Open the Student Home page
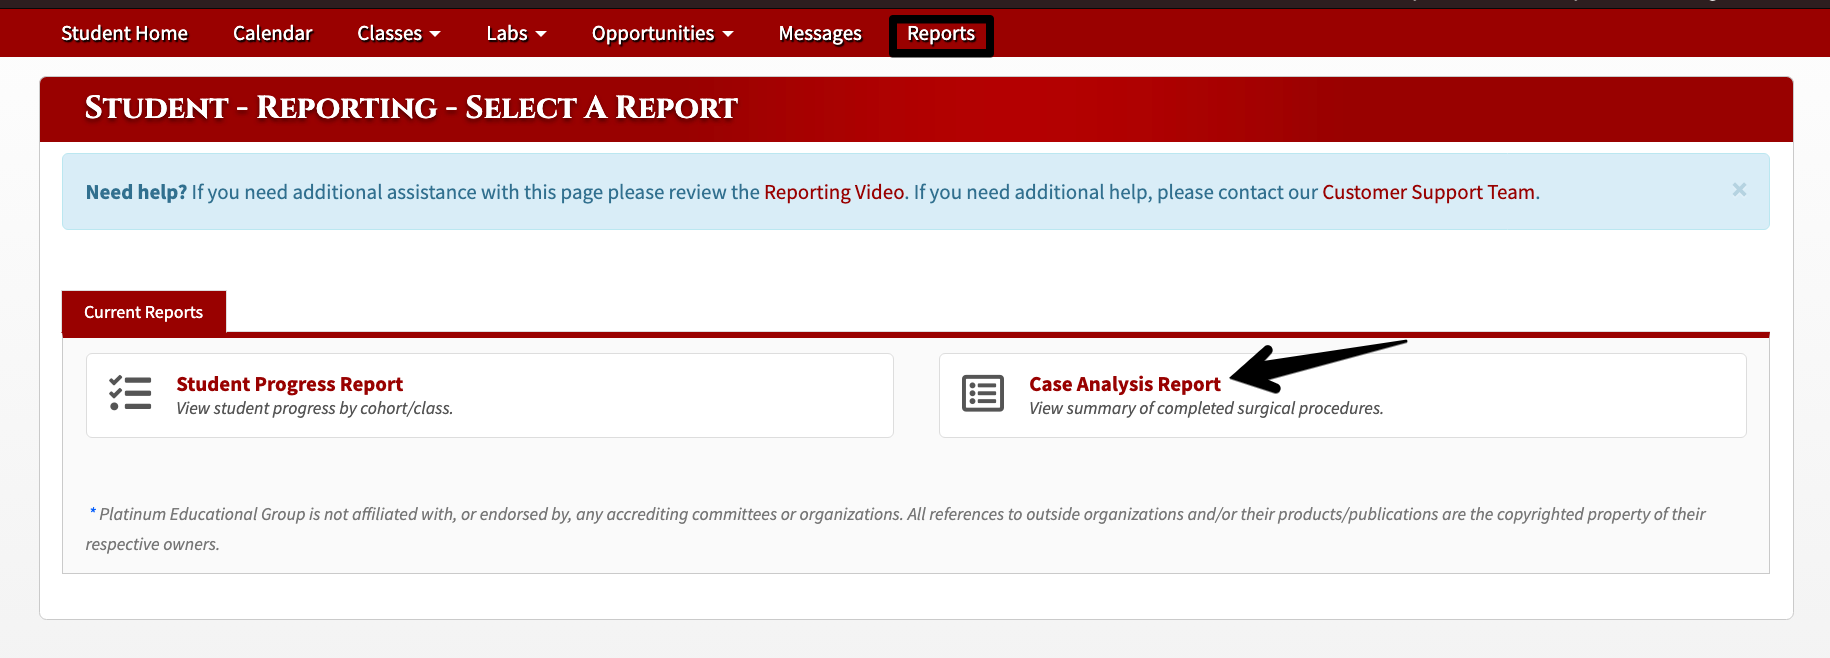The image size is (1830, 658). pos(124,33)
